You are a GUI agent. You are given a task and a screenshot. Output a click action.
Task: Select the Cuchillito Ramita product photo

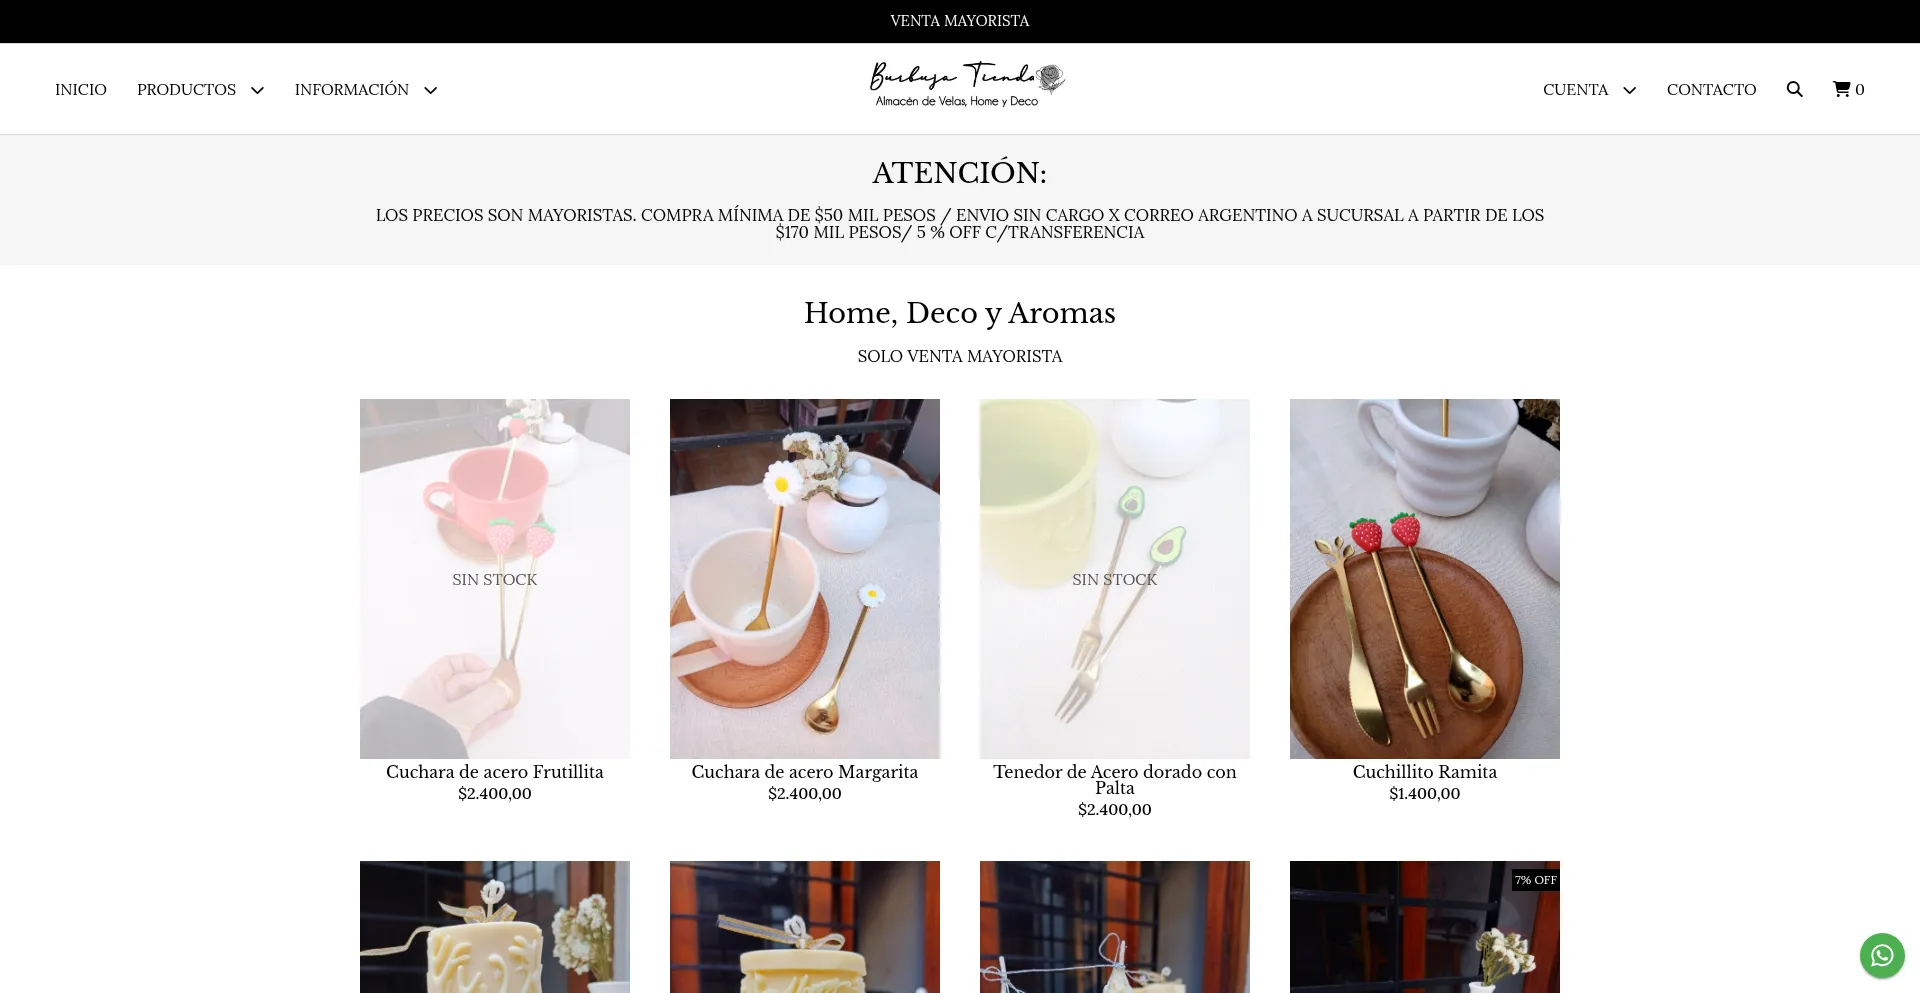1425,579
